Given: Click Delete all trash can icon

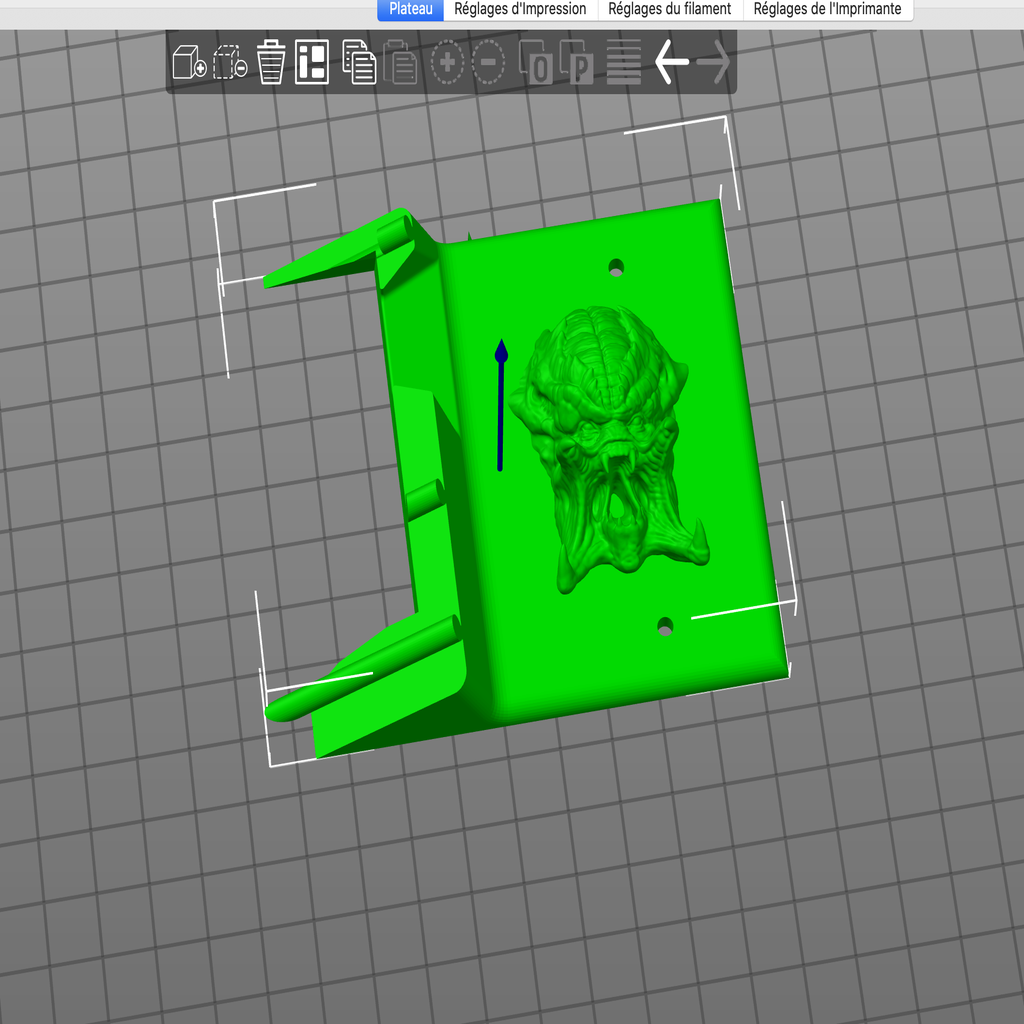Looking at the screenshot, I should [270, 62].
